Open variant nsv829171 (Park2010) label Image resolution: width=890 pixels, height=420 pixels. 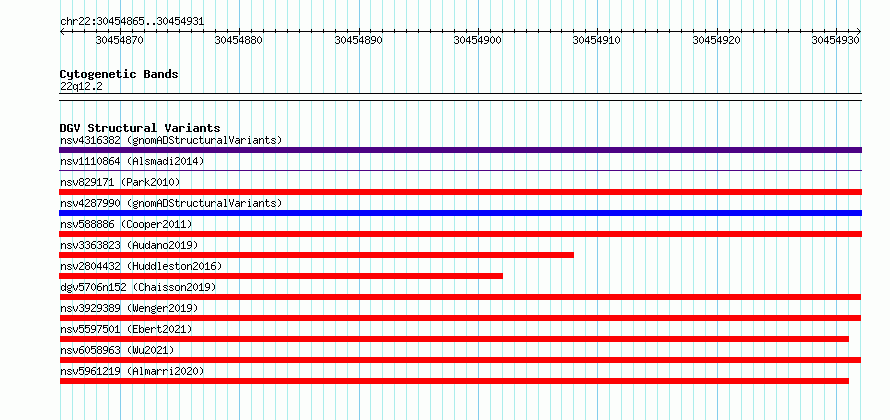[120, 182]
